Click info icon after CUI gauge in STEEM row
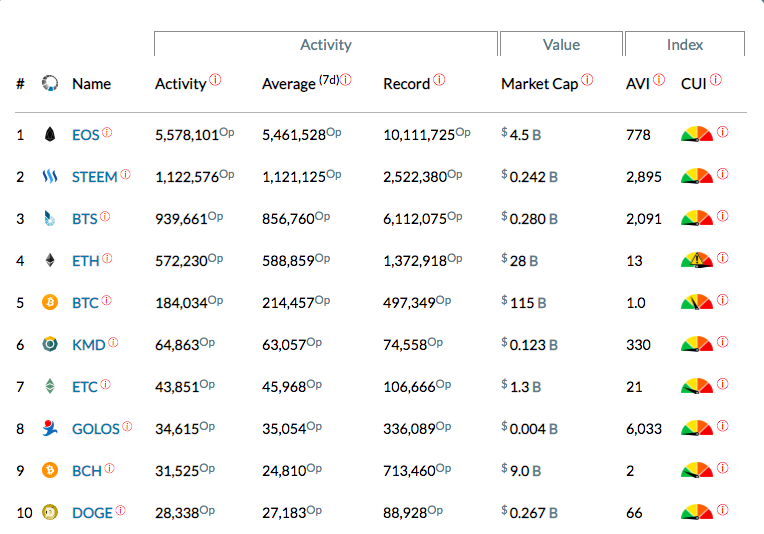This screenshot has width=764, height=534. point(723,174)
